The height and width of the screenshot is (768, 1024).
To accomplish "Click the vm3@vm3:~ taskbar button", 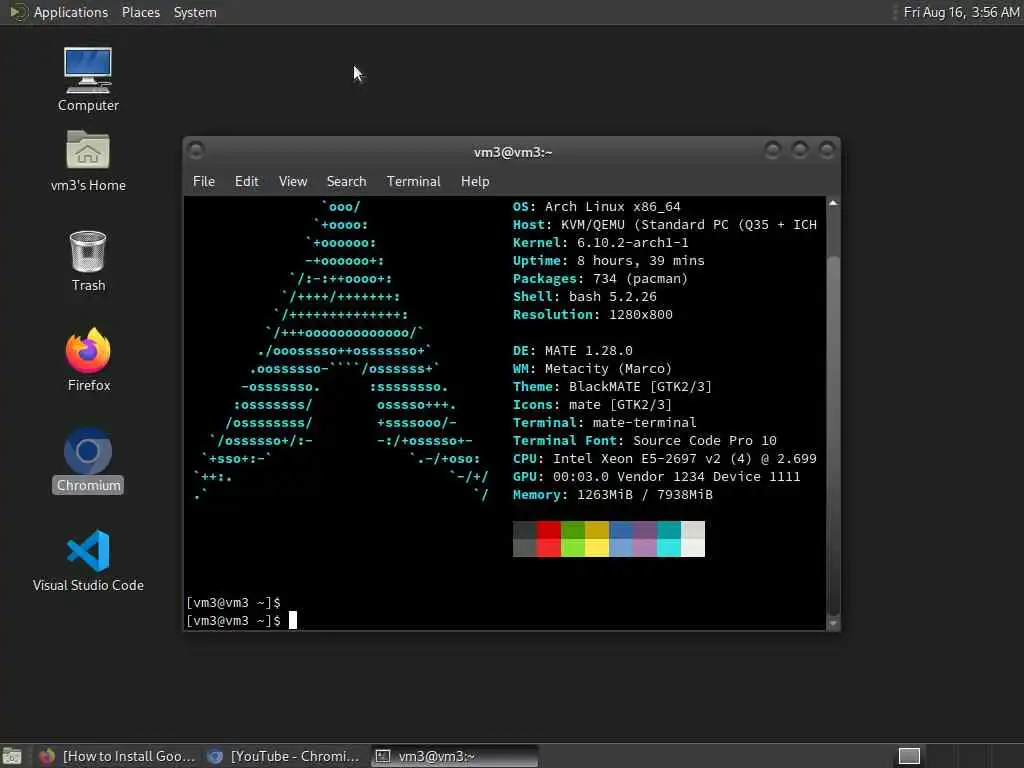I will (x=455, y=756).
